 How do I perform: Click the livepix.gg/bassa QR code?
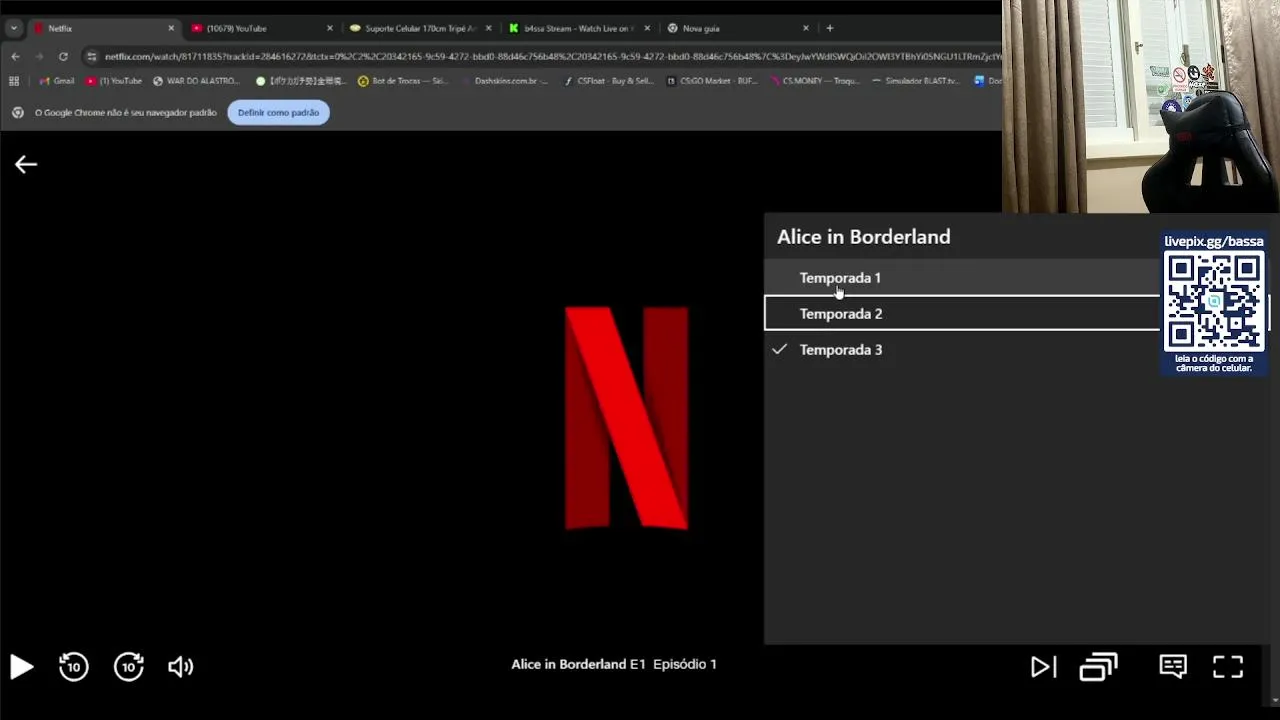[x=1214, y=300]
